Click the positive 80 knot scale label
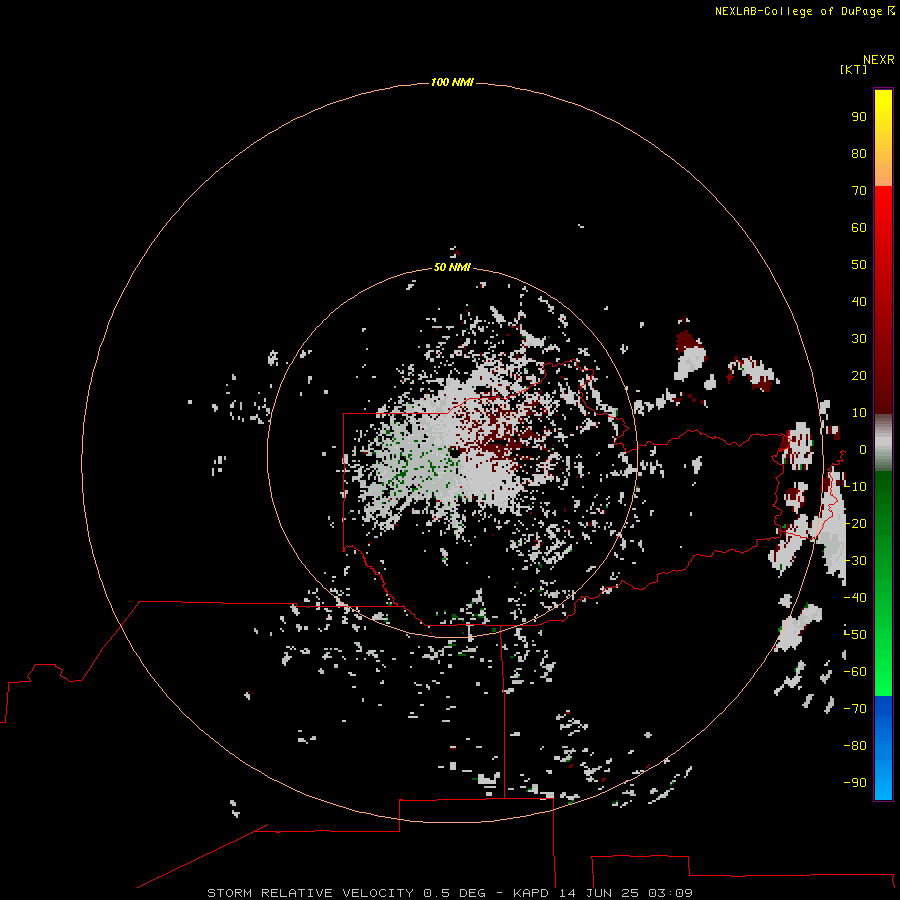The height and width of the screenshot is (900, 900). tap(859, 153)
